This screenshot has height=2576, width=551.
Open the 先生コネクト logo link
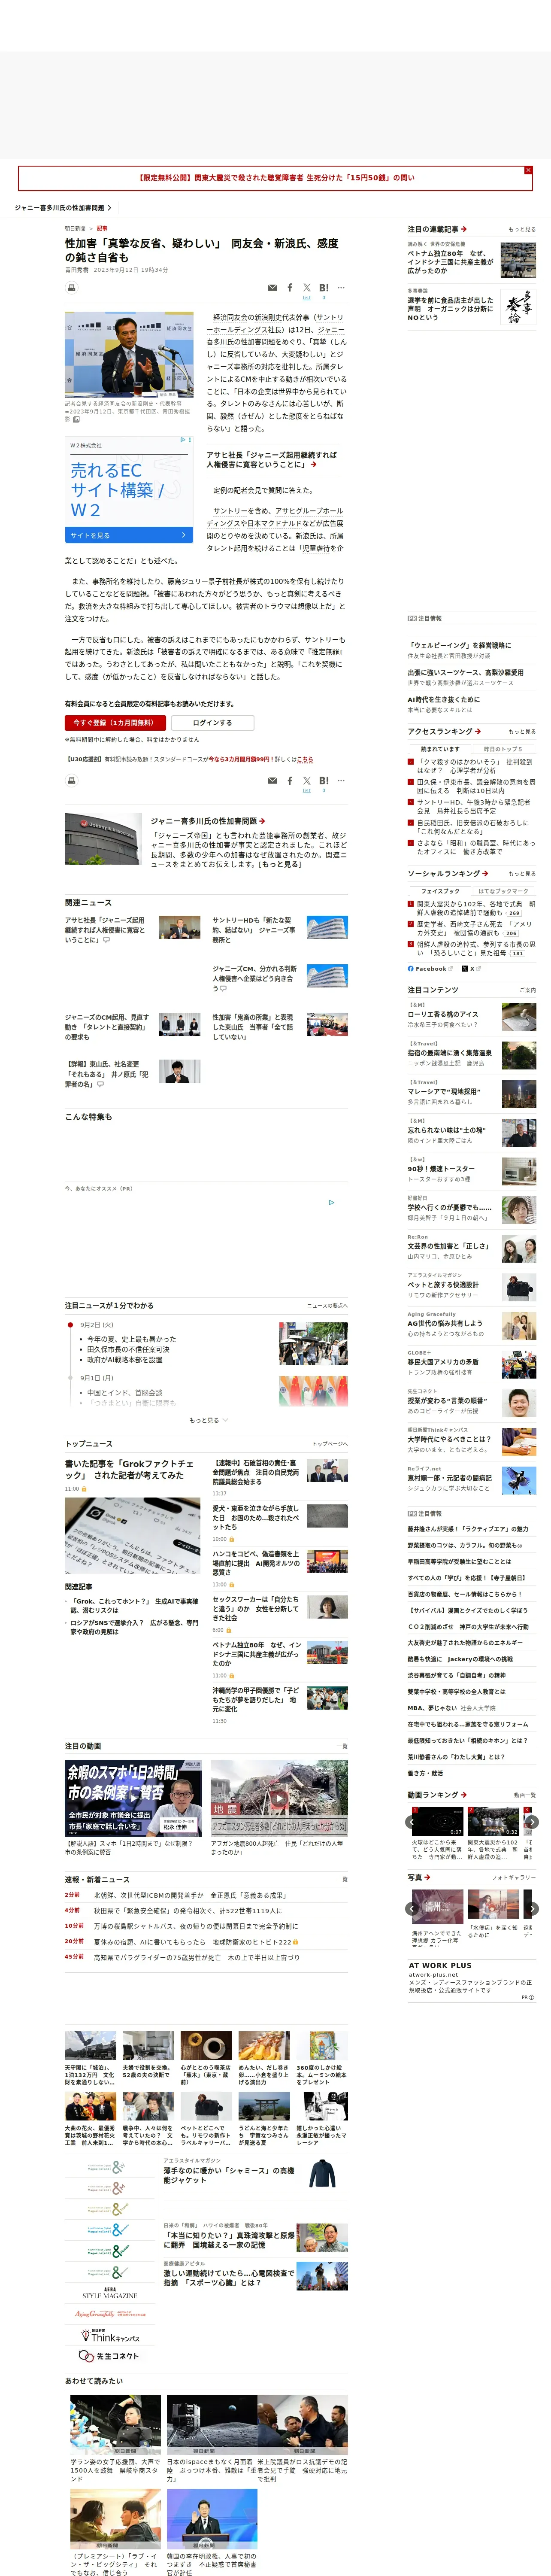tap(110, 2356)
